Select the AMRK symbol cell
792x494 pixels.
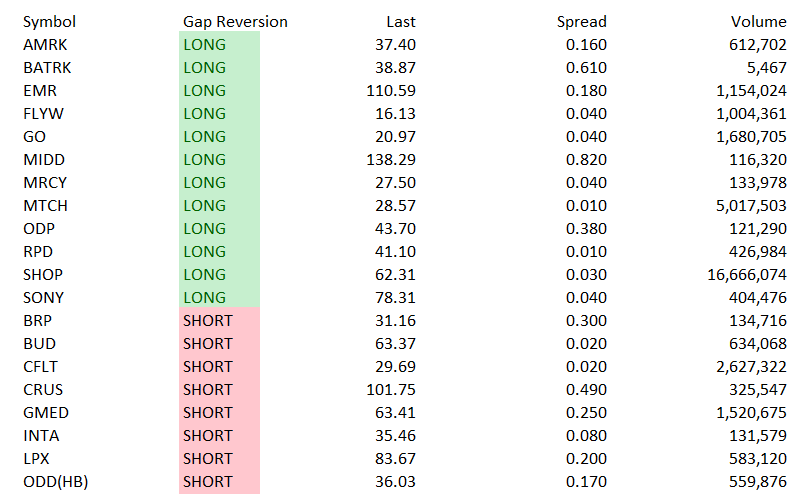pos(45,45)
